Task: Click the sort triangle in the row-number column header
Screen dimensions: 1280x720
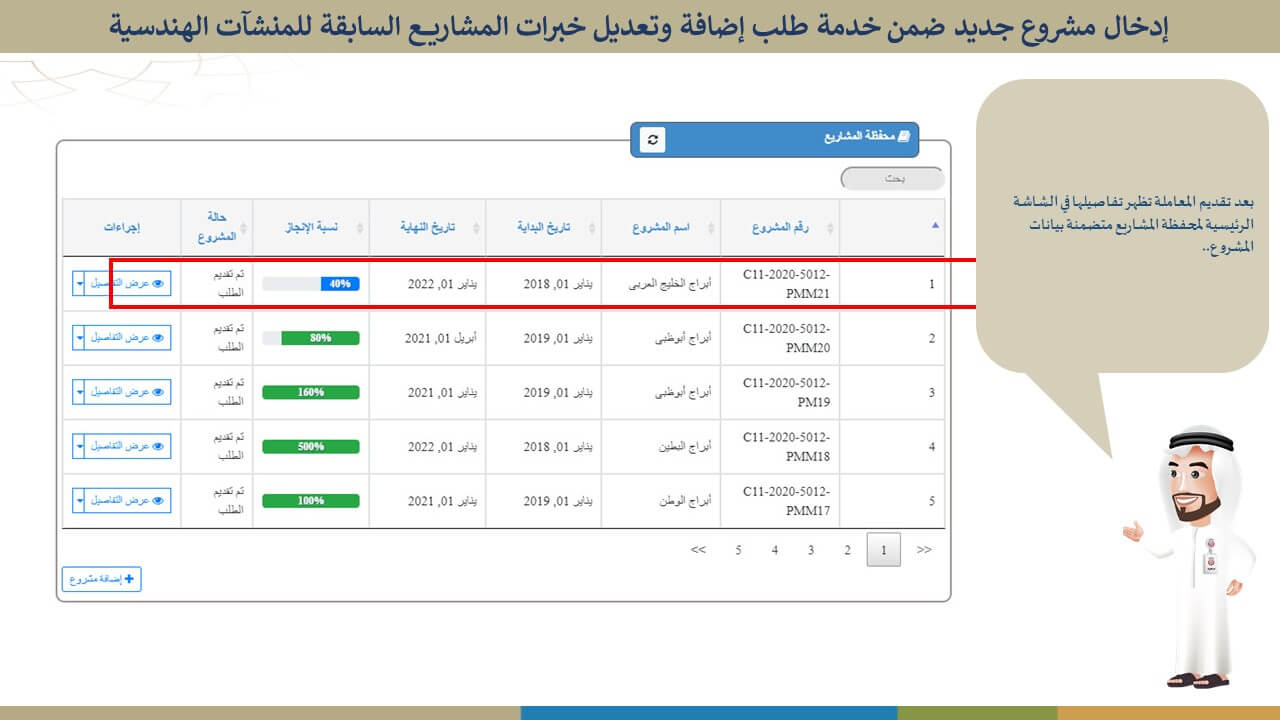Action: (x=935, y=226)
